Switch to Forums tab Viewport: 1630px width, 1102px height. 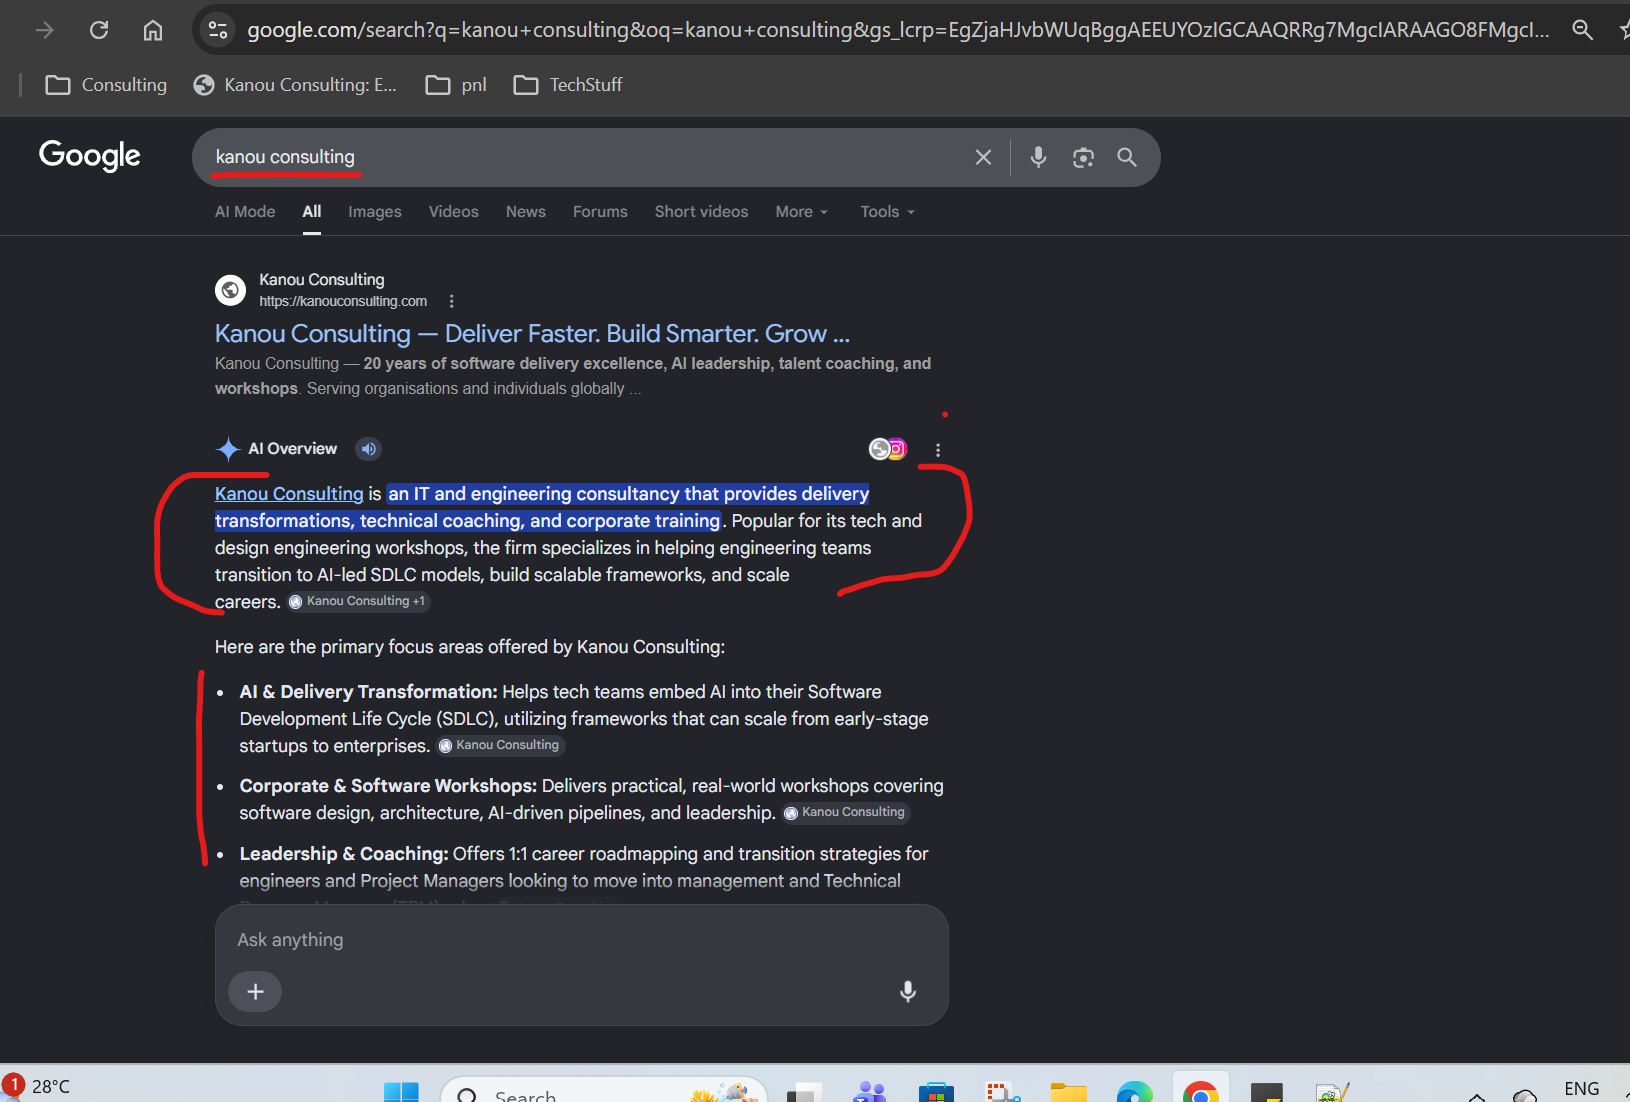point(600,212)
